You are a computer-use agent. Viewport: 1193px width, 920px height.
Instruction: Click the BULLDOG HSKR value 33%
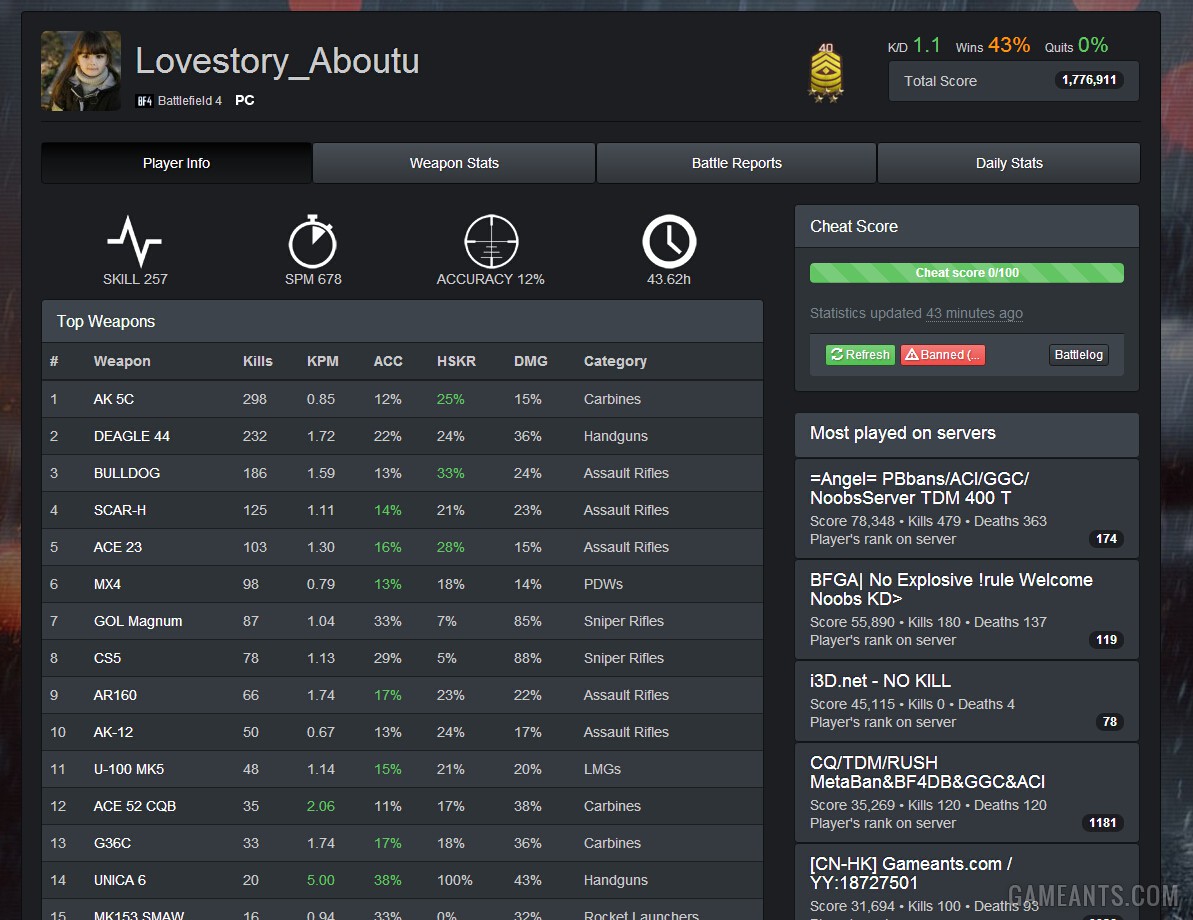pyautogui.click(x=450, y=473)
